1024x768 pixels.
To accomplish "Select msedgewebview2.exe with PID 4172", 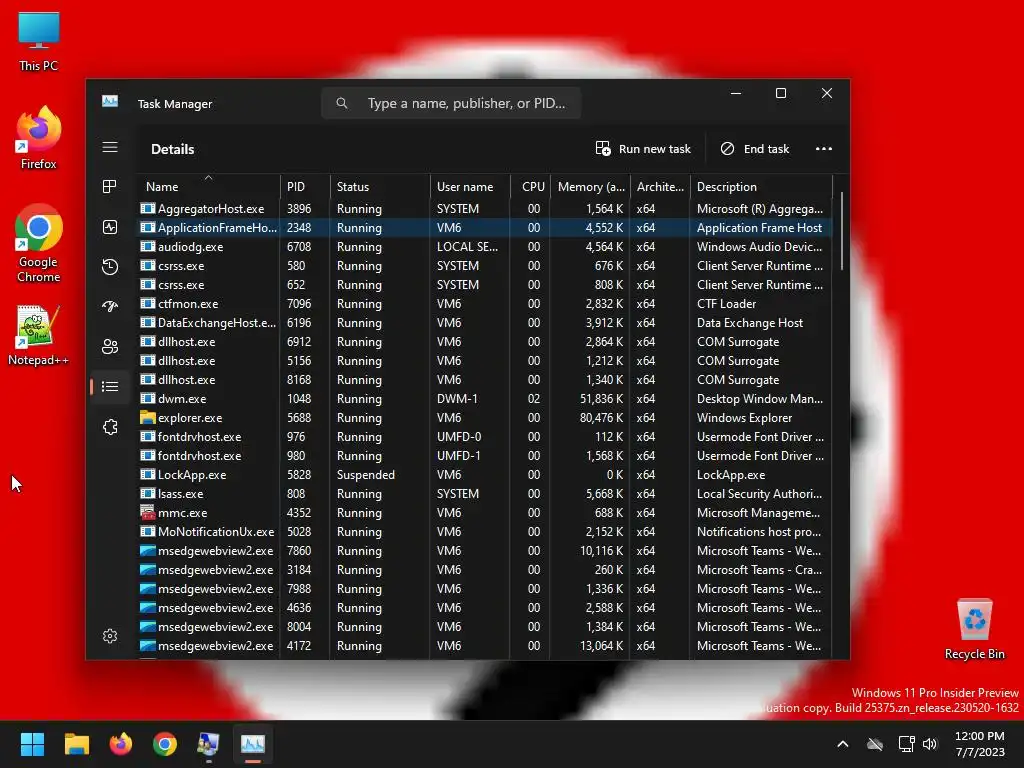I will pyautogui.click(x=485, y=646).
